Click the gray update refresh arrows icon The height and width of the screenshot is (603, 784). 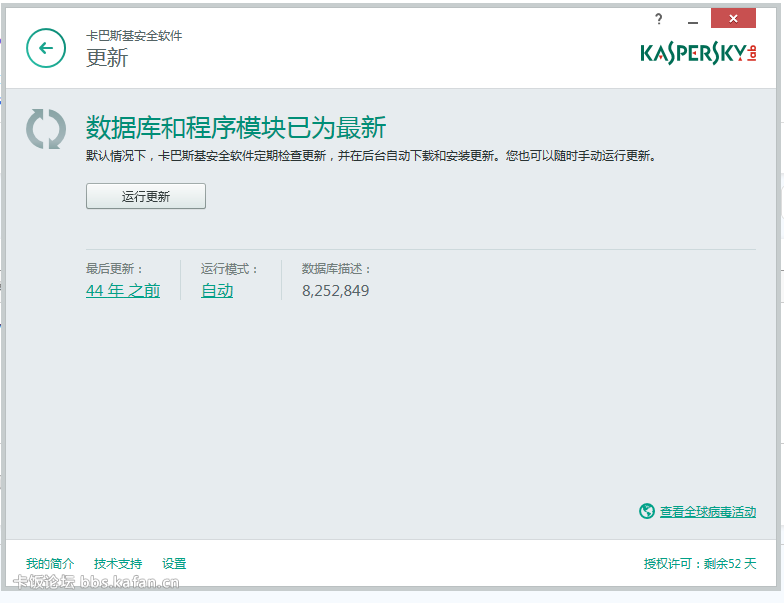point(46,129)
